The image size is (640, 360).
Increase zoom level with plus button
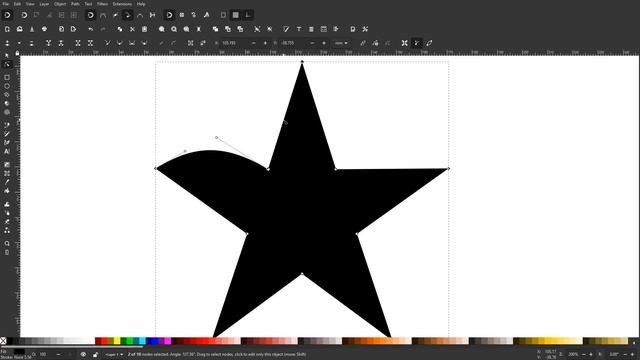(590, 355)
